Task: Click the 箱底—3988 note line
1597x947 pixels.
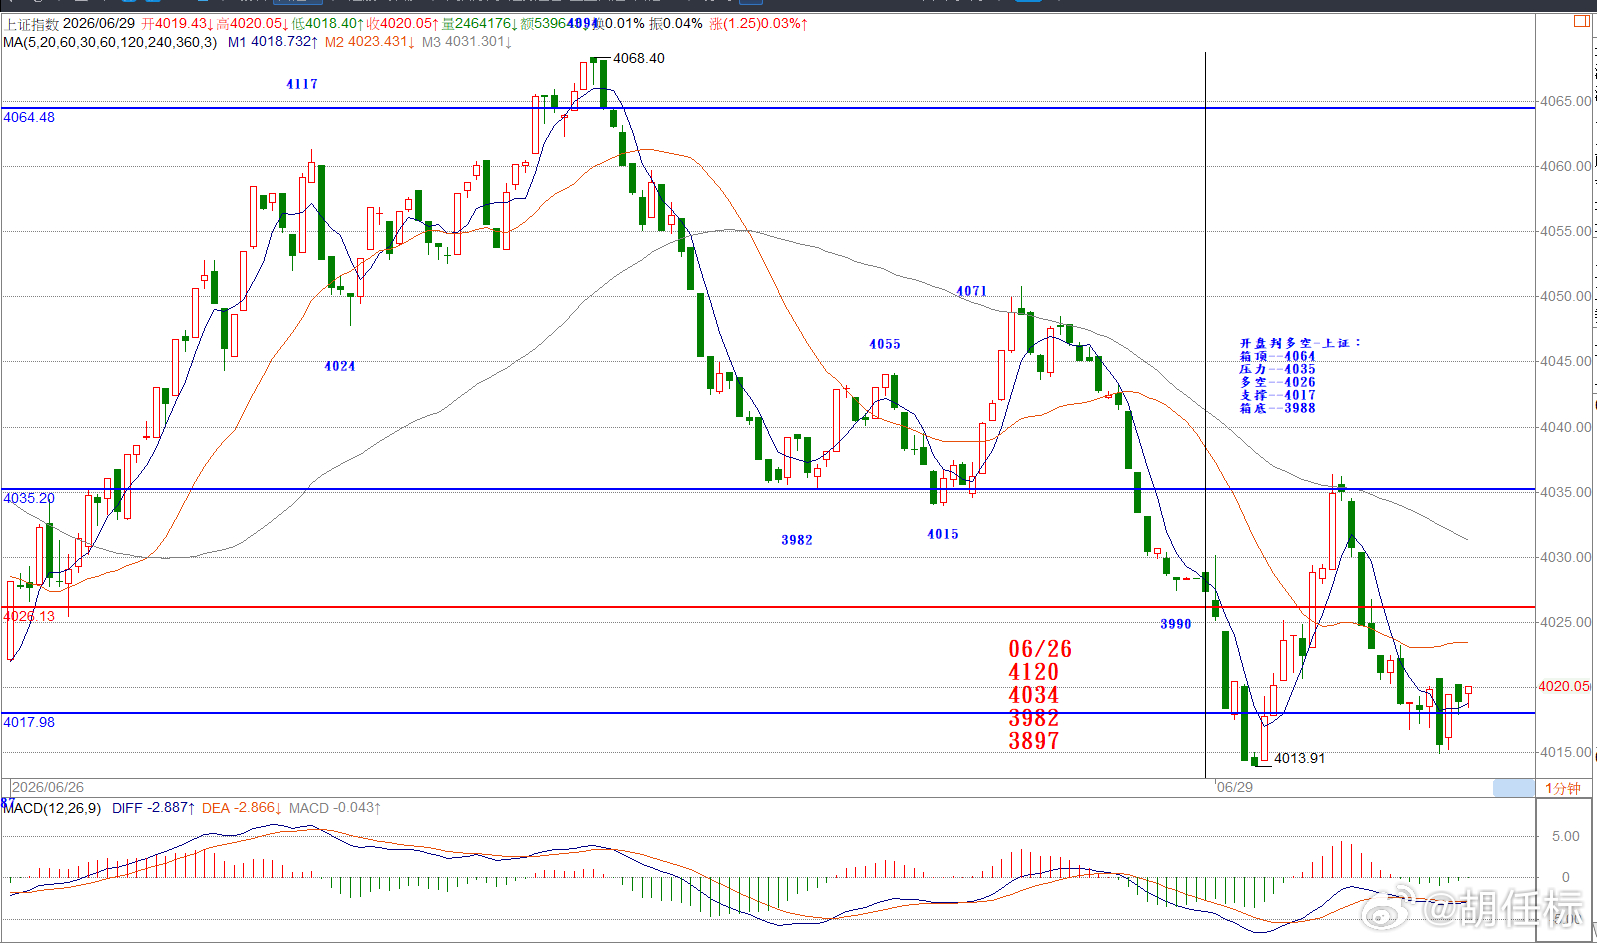Action: click(x=1278, y=408)
